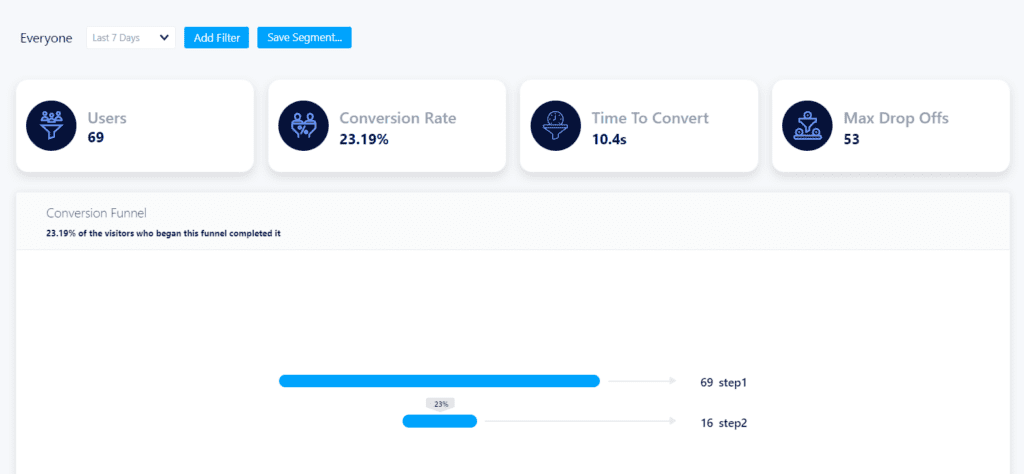
Task: Click the Max Drop Offs icon
Action: click(x=807, y=126)
